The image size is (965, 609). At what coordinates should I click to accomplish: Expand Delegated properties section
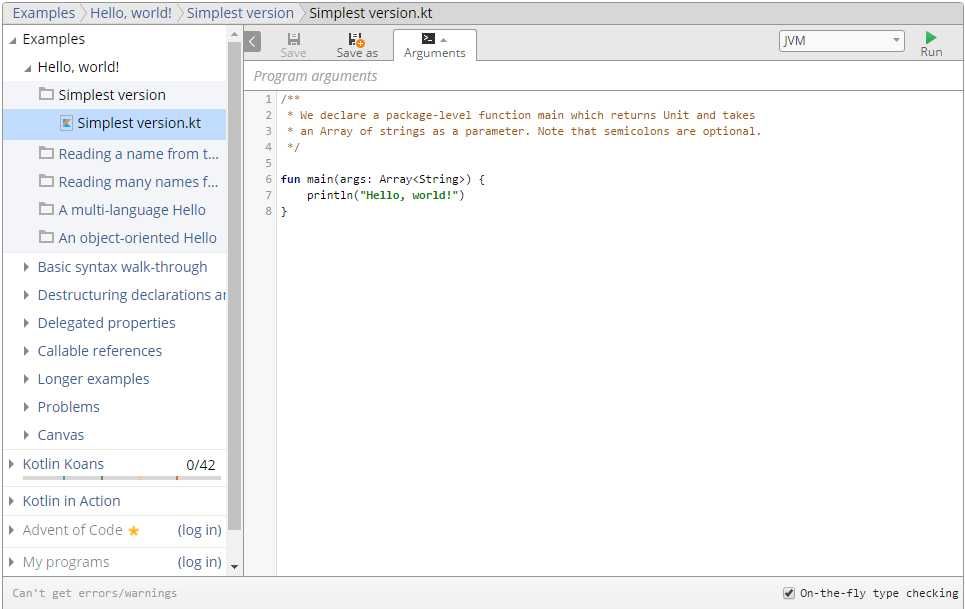pyautogui.click(x=26, y=323)
